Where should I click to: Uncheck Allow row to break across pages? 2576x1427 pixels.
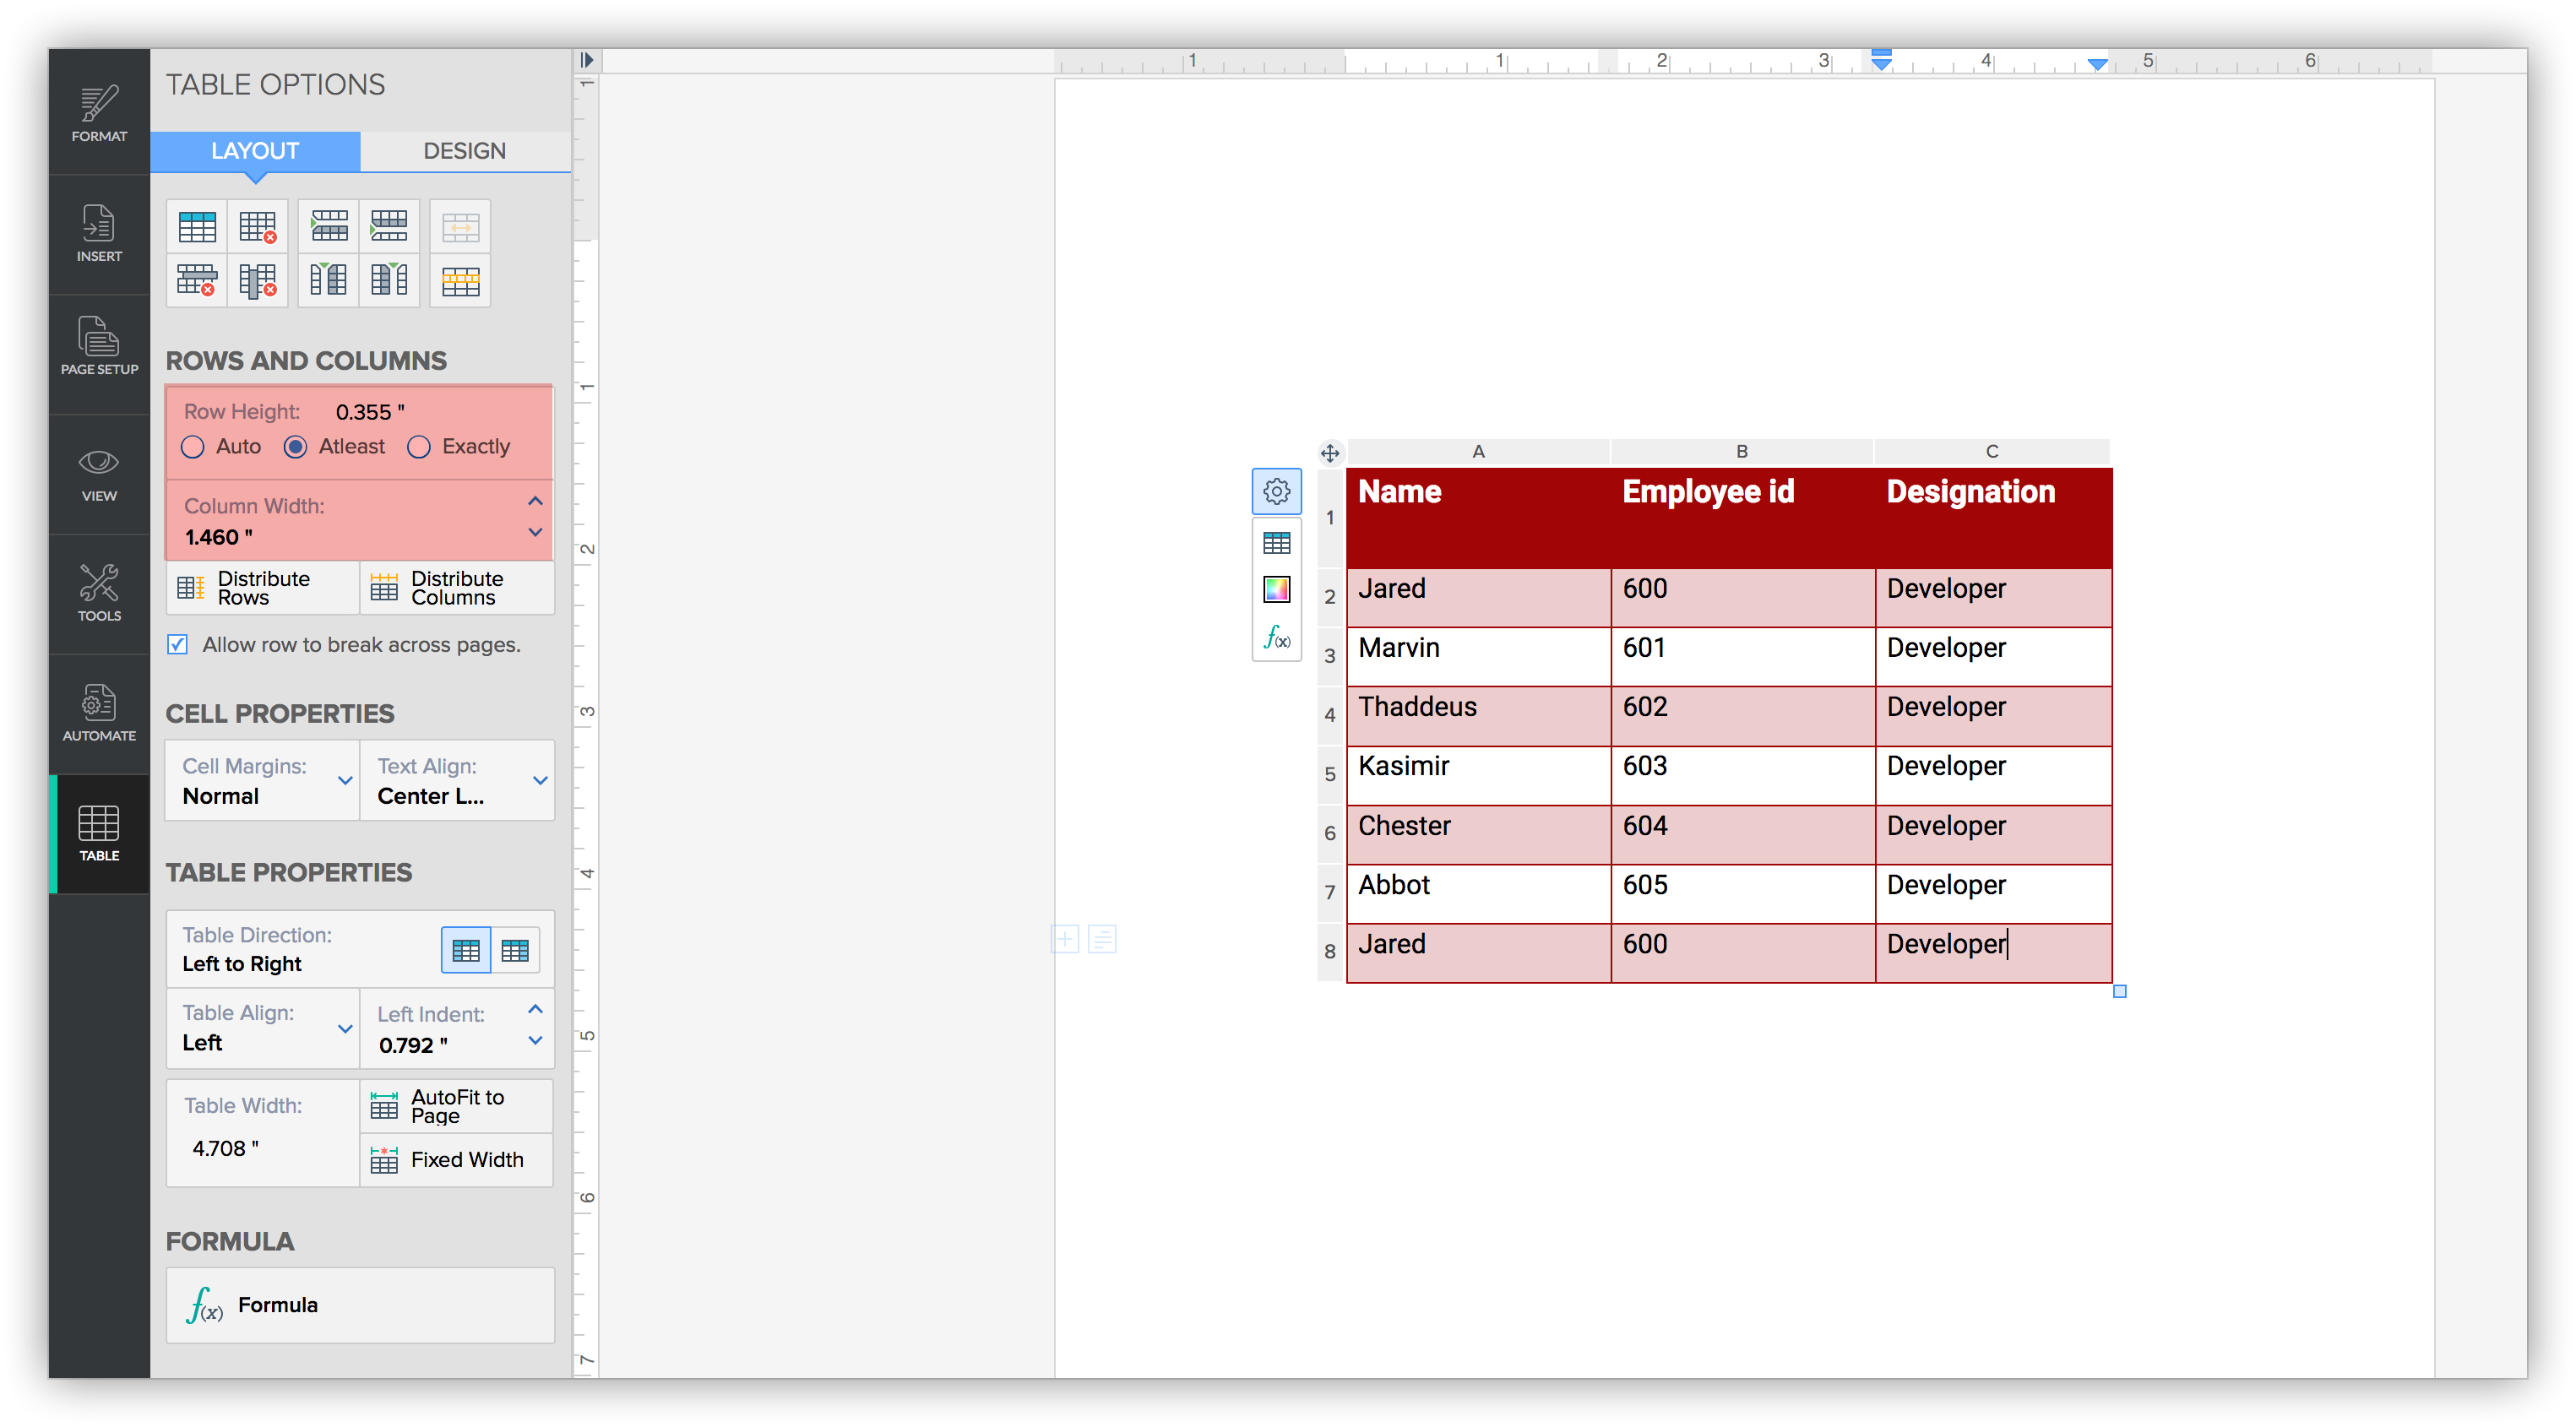click(178, 645)
